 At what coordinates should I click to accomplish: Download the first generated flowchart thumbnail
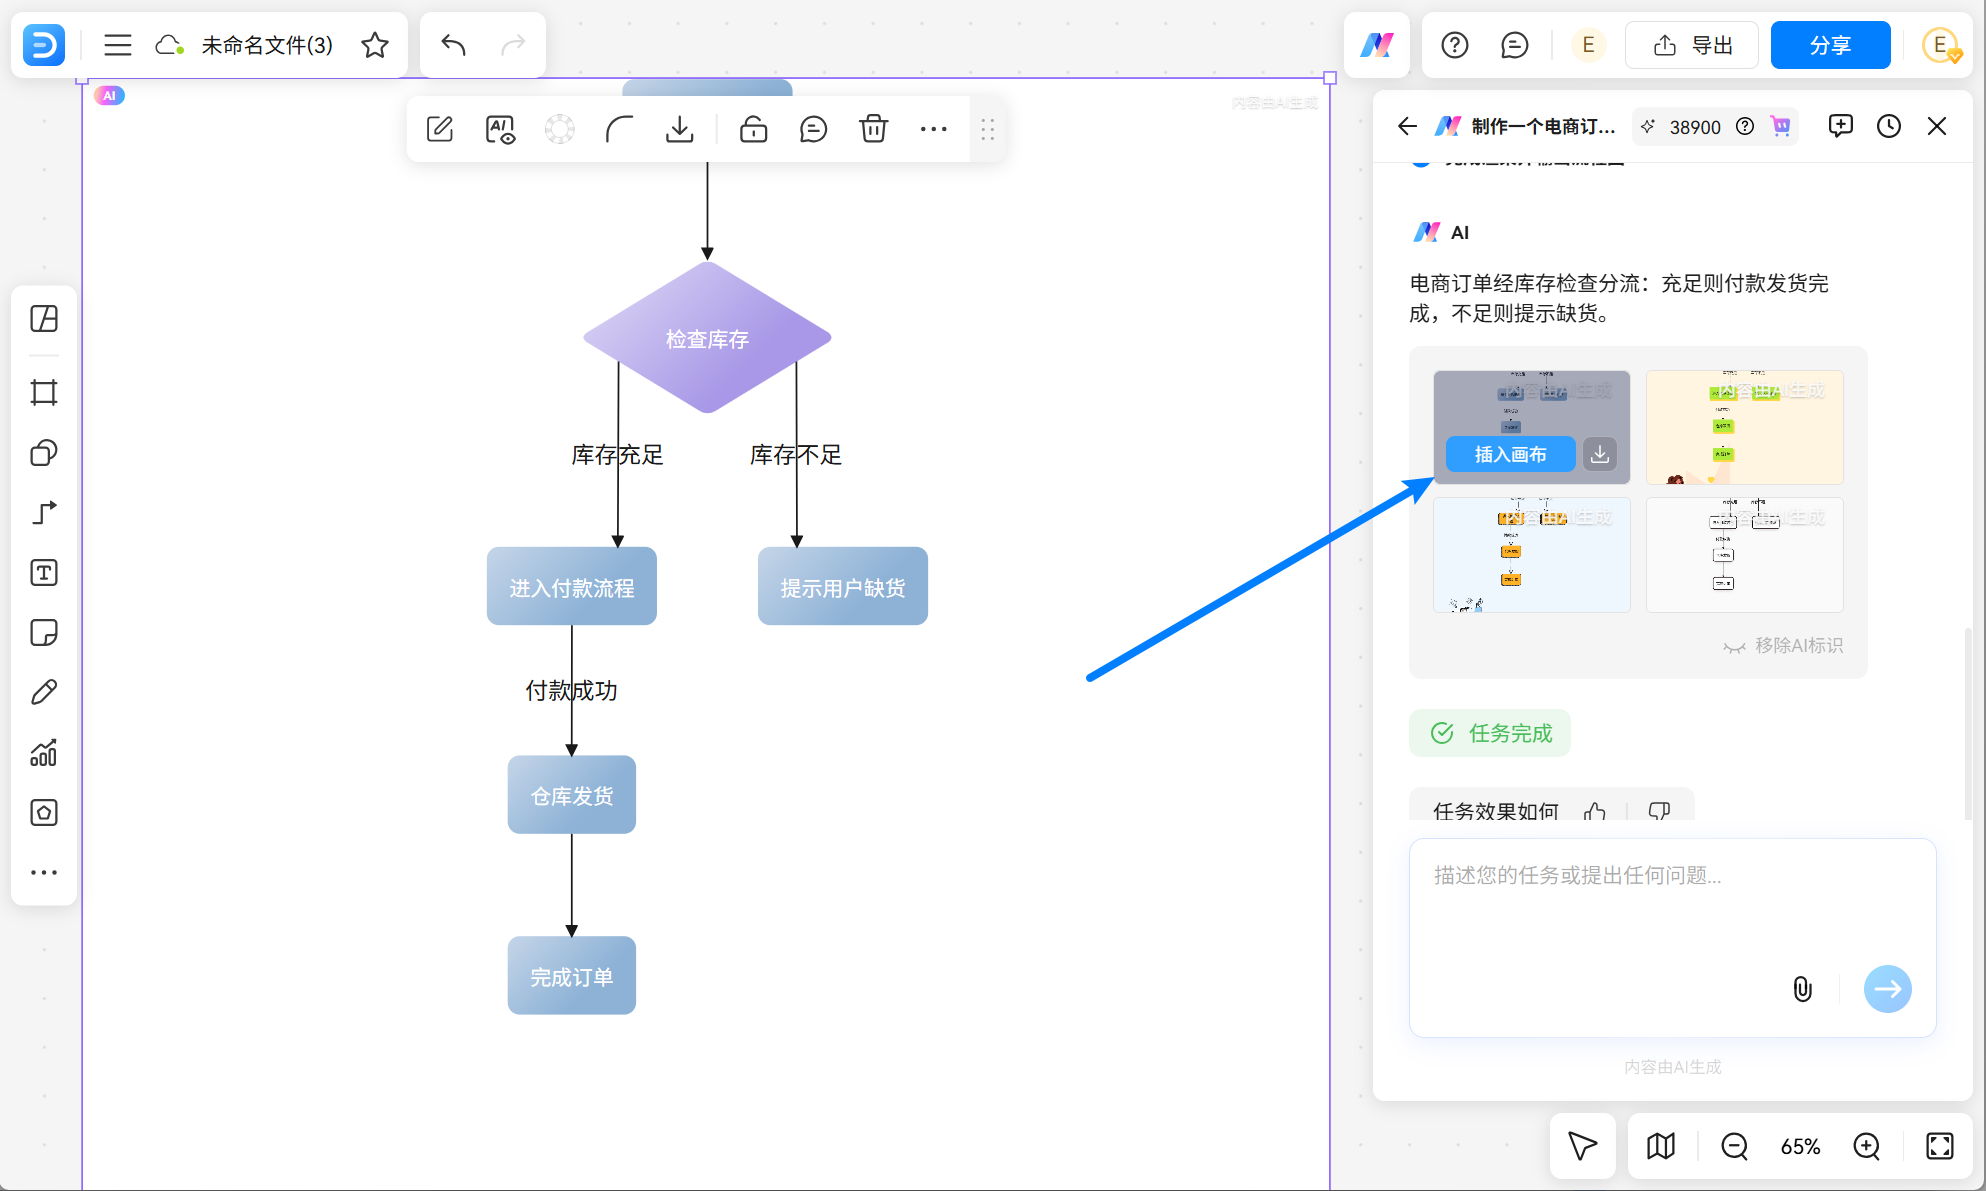pyautogui.click(x=1600, y=454)
